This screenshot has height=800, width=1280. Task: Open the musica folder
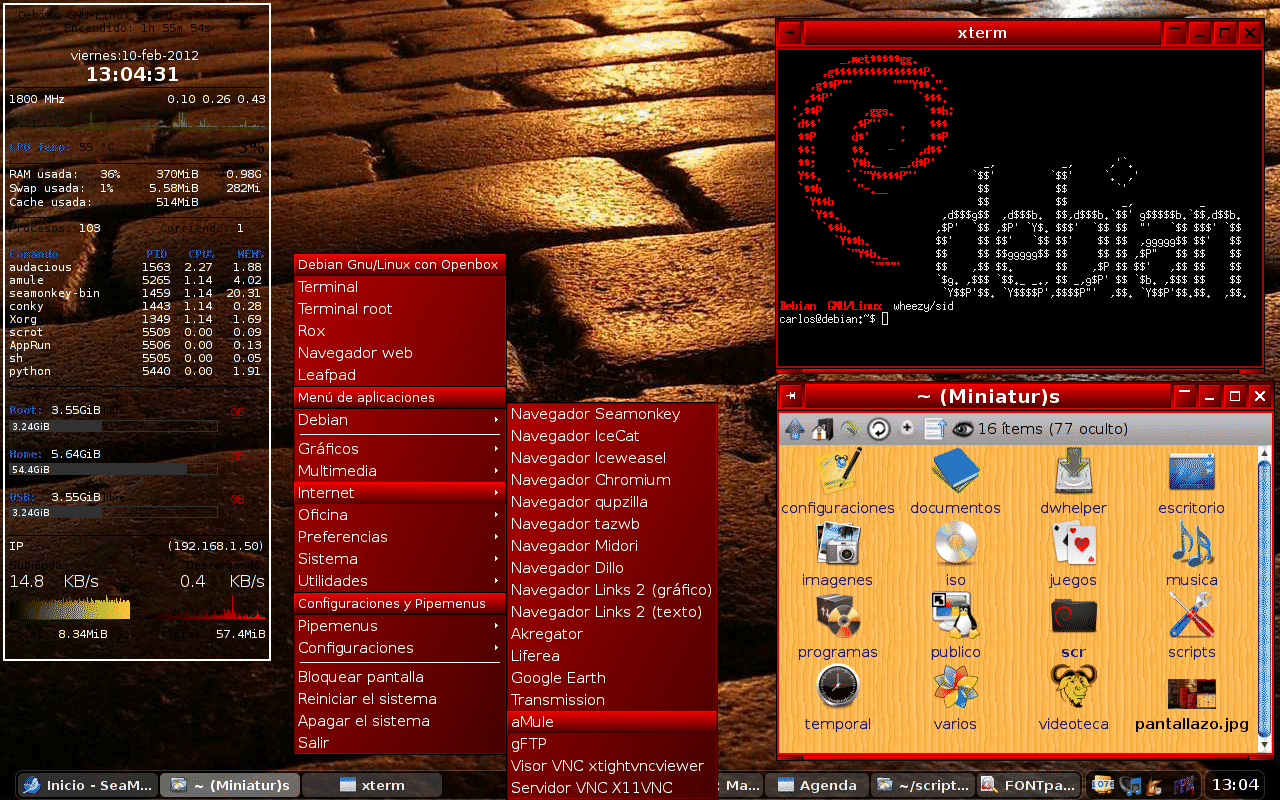(x=1191, y=554)
